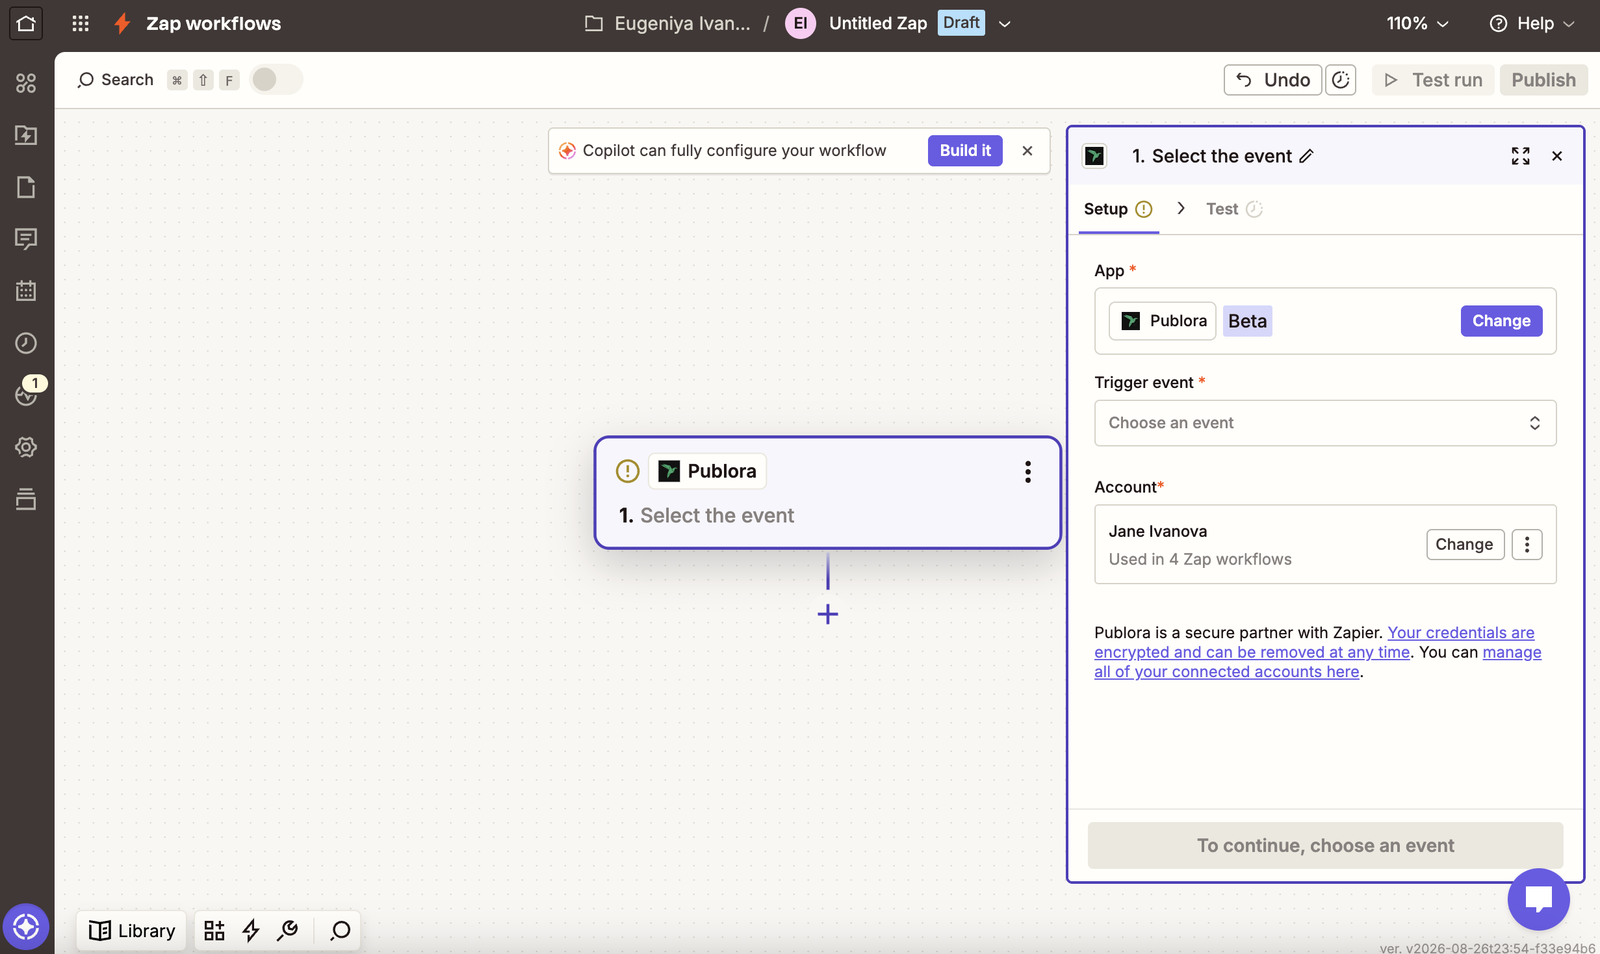Expand the Untitled Zap Draft chevron
This screenshot has width=1600, height=954.
tap(1005, 23)
